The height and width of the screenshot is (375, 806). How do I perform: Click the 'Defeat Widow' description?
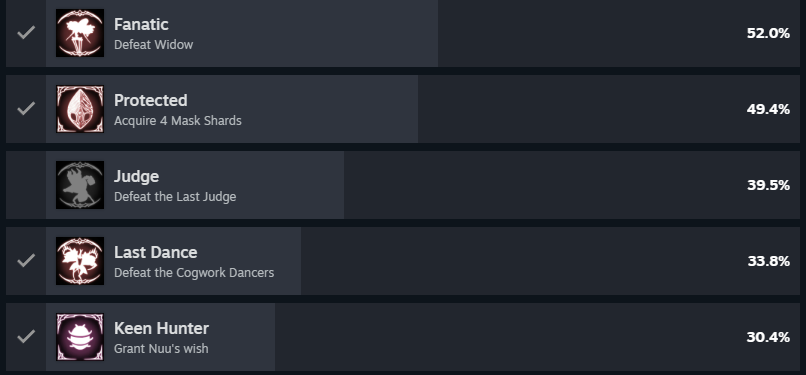point(153,45)
